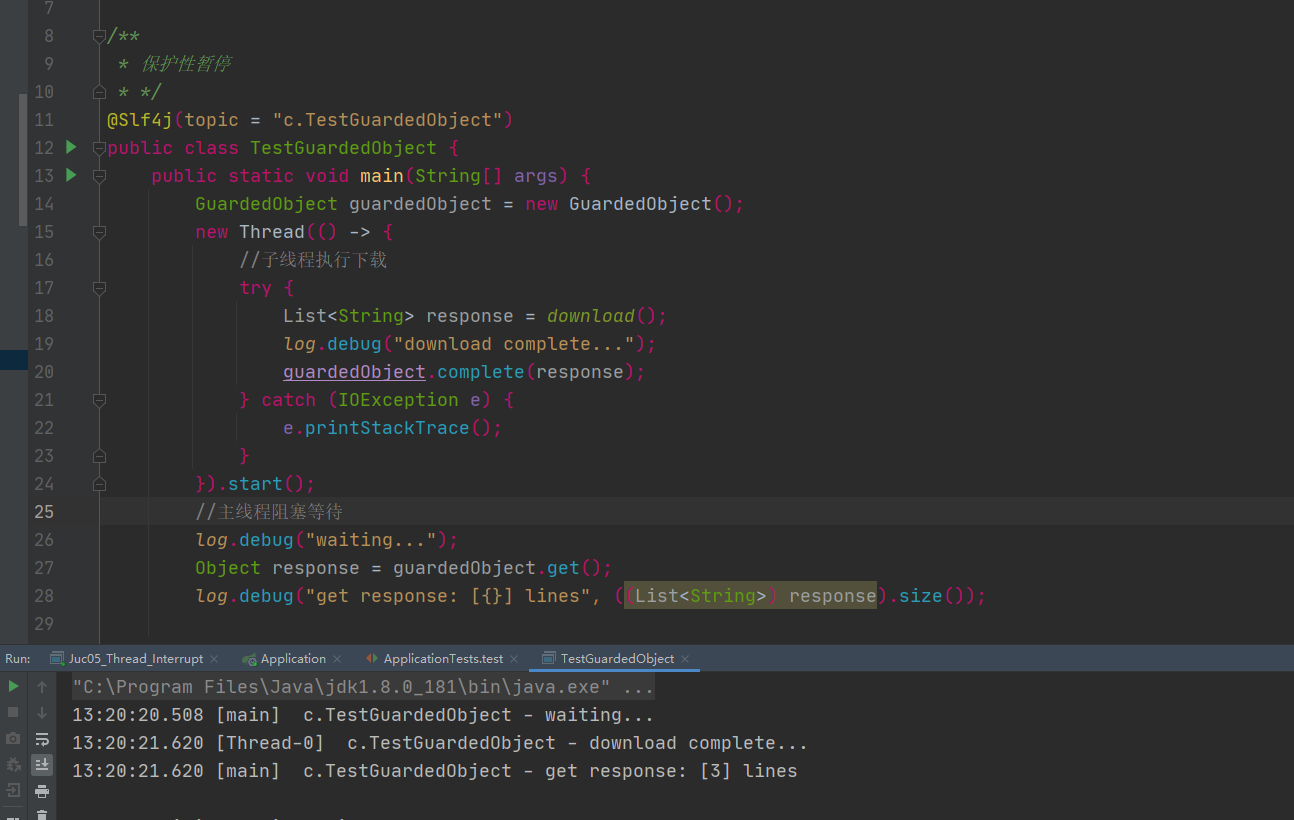The width and height of the screenshot is (1294, 820).
Task: Click the "download complete..." string literal
Action: coord(514,344)
